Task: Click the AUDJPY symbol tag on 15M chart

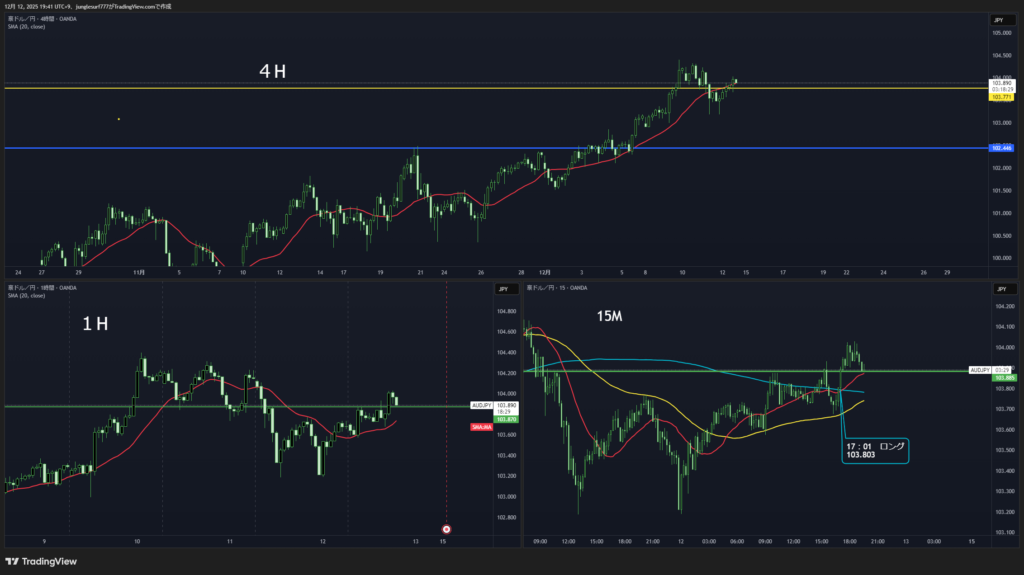Action: [980, 370]
